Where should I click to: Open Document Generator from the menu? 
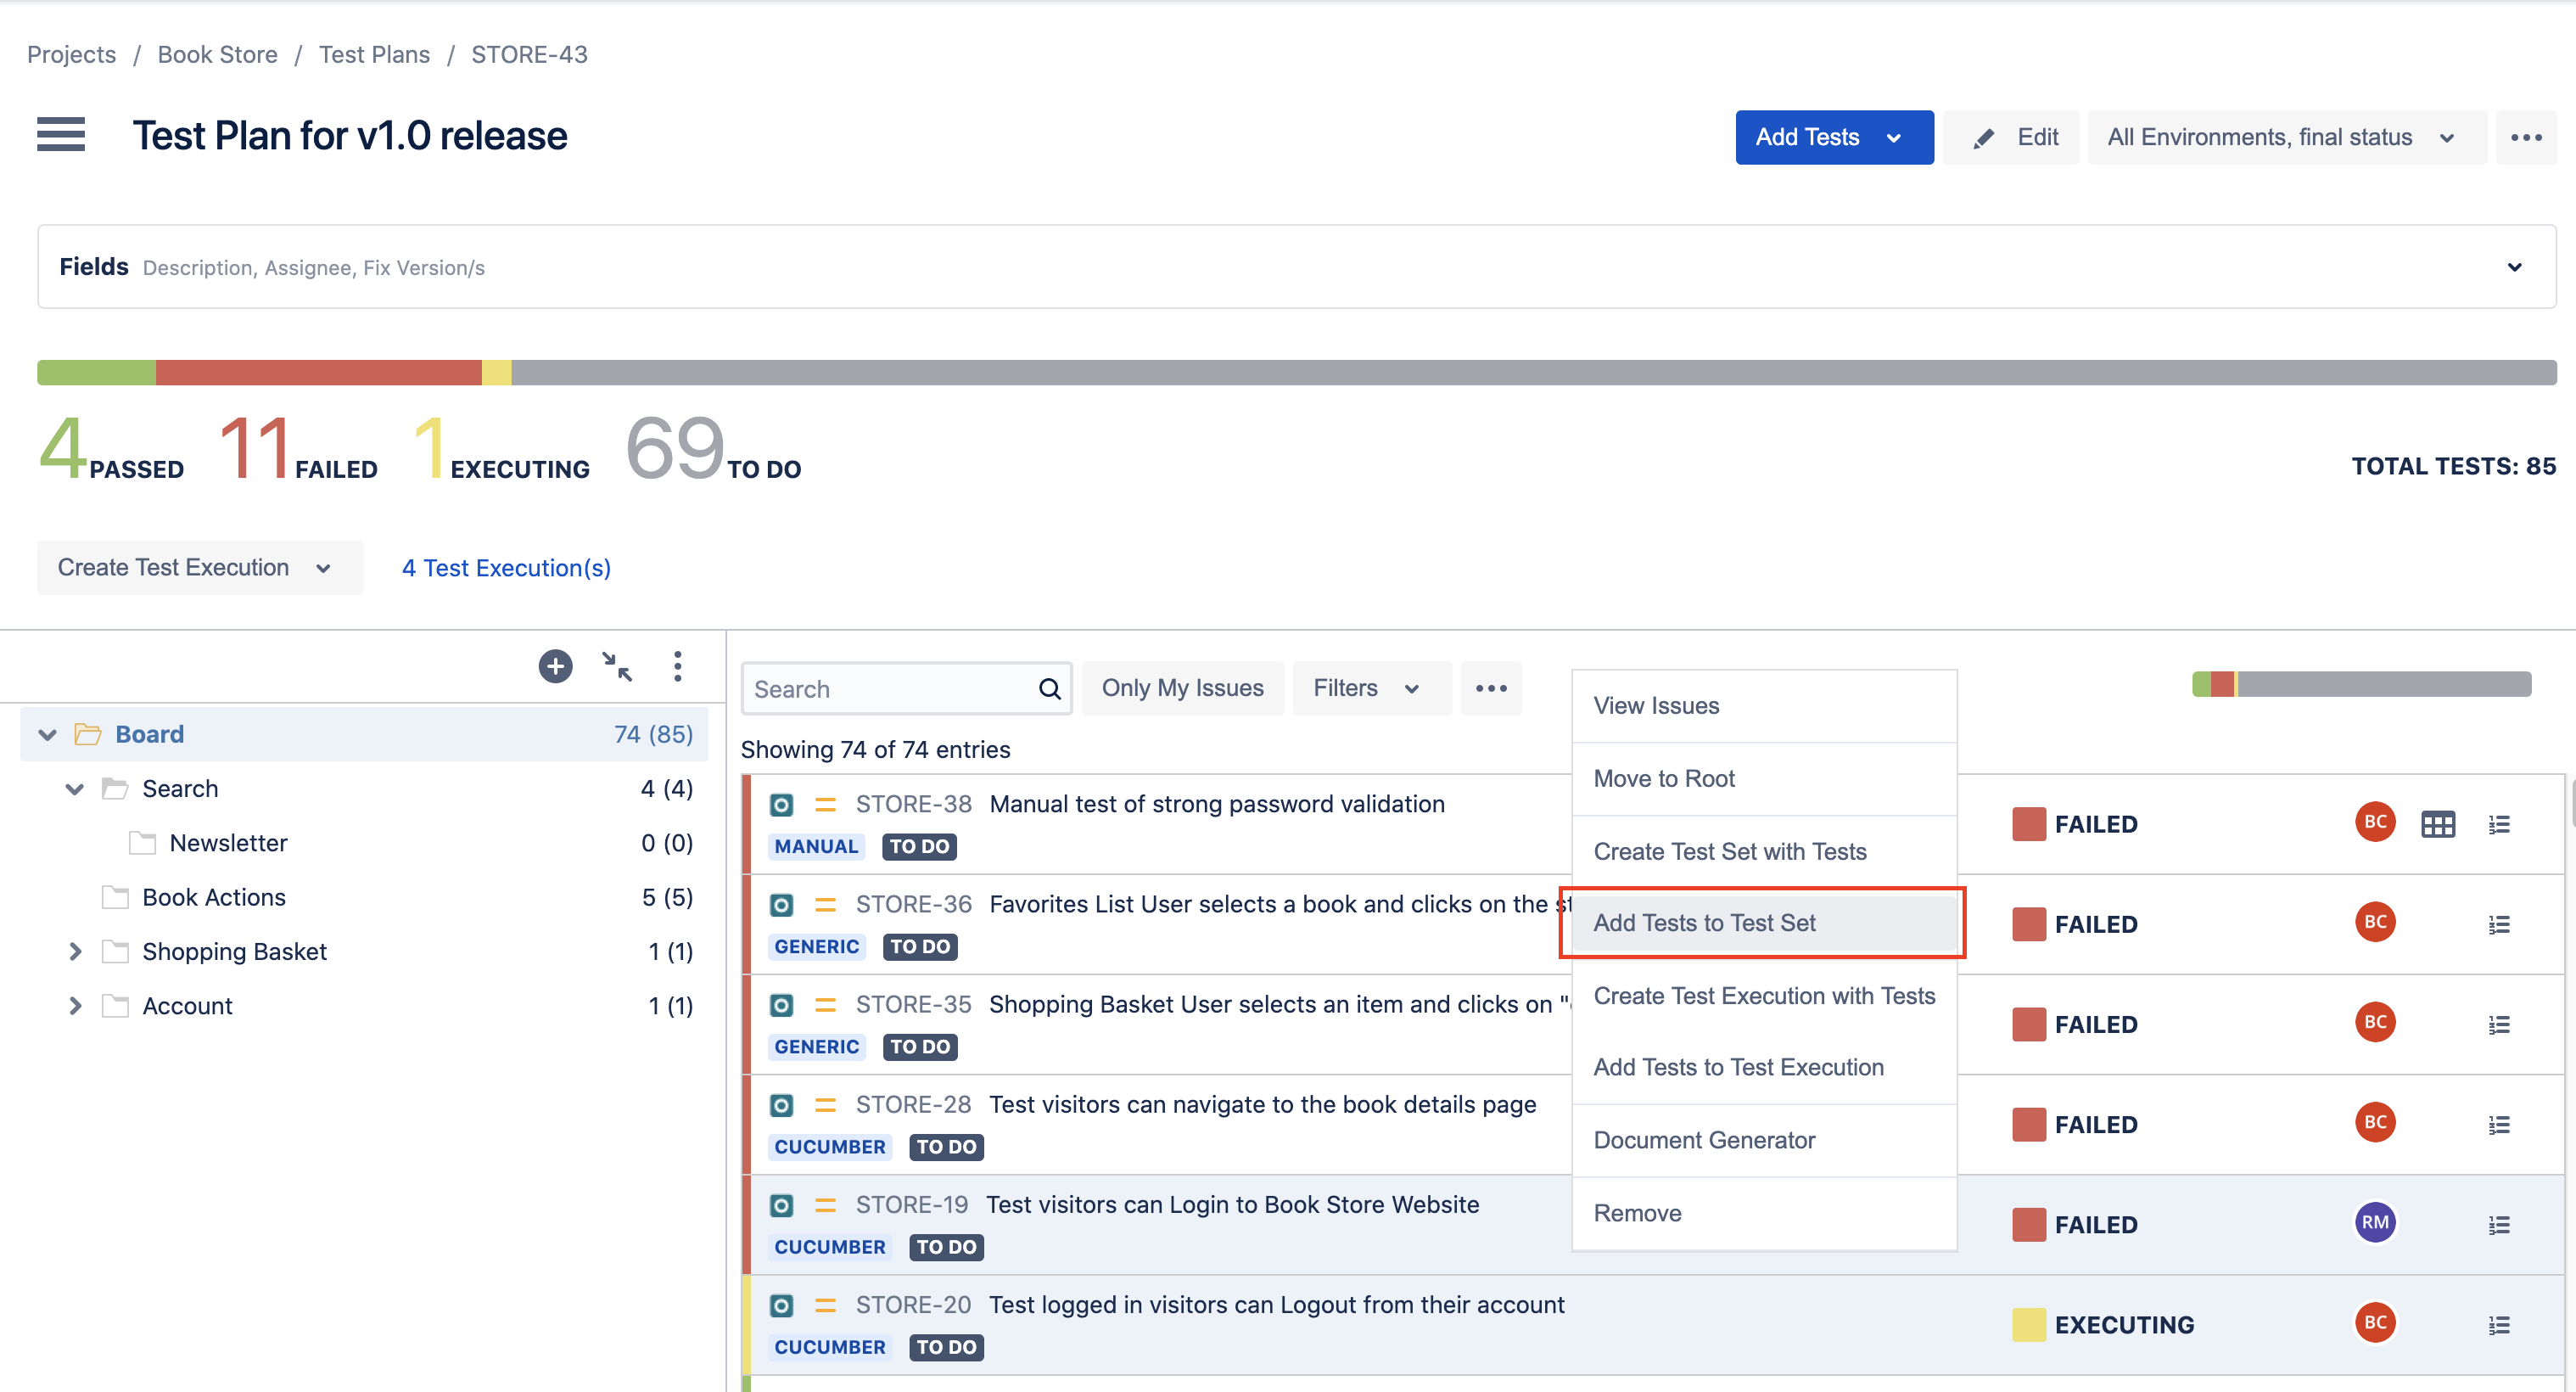point(1764,1140)
